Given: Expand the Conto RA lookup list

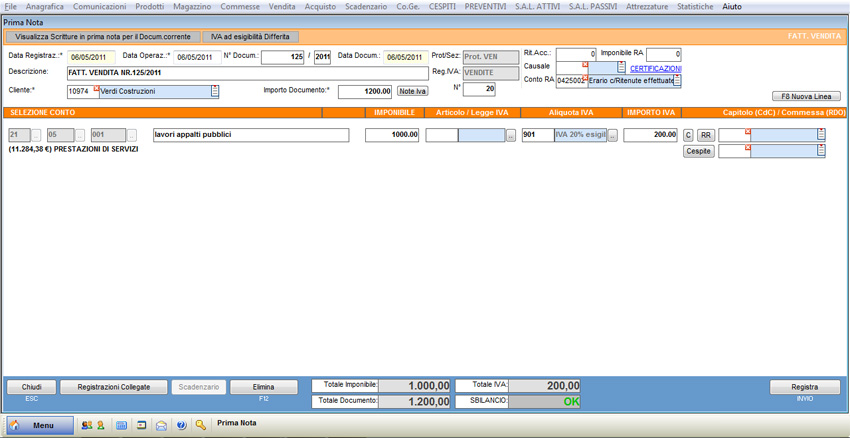Looking at the screenshot, I should click(x=677, y=81).
